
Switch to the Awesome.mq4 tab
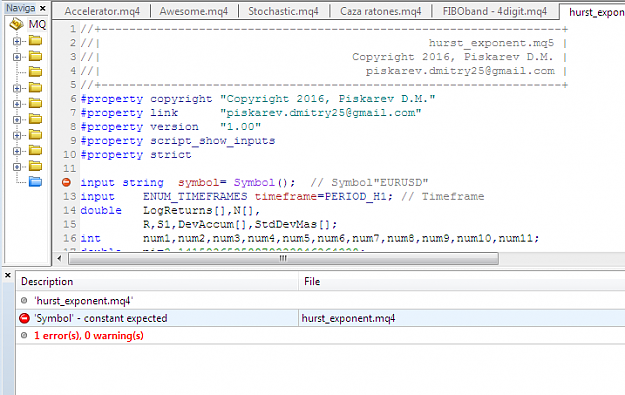(194, 11)
